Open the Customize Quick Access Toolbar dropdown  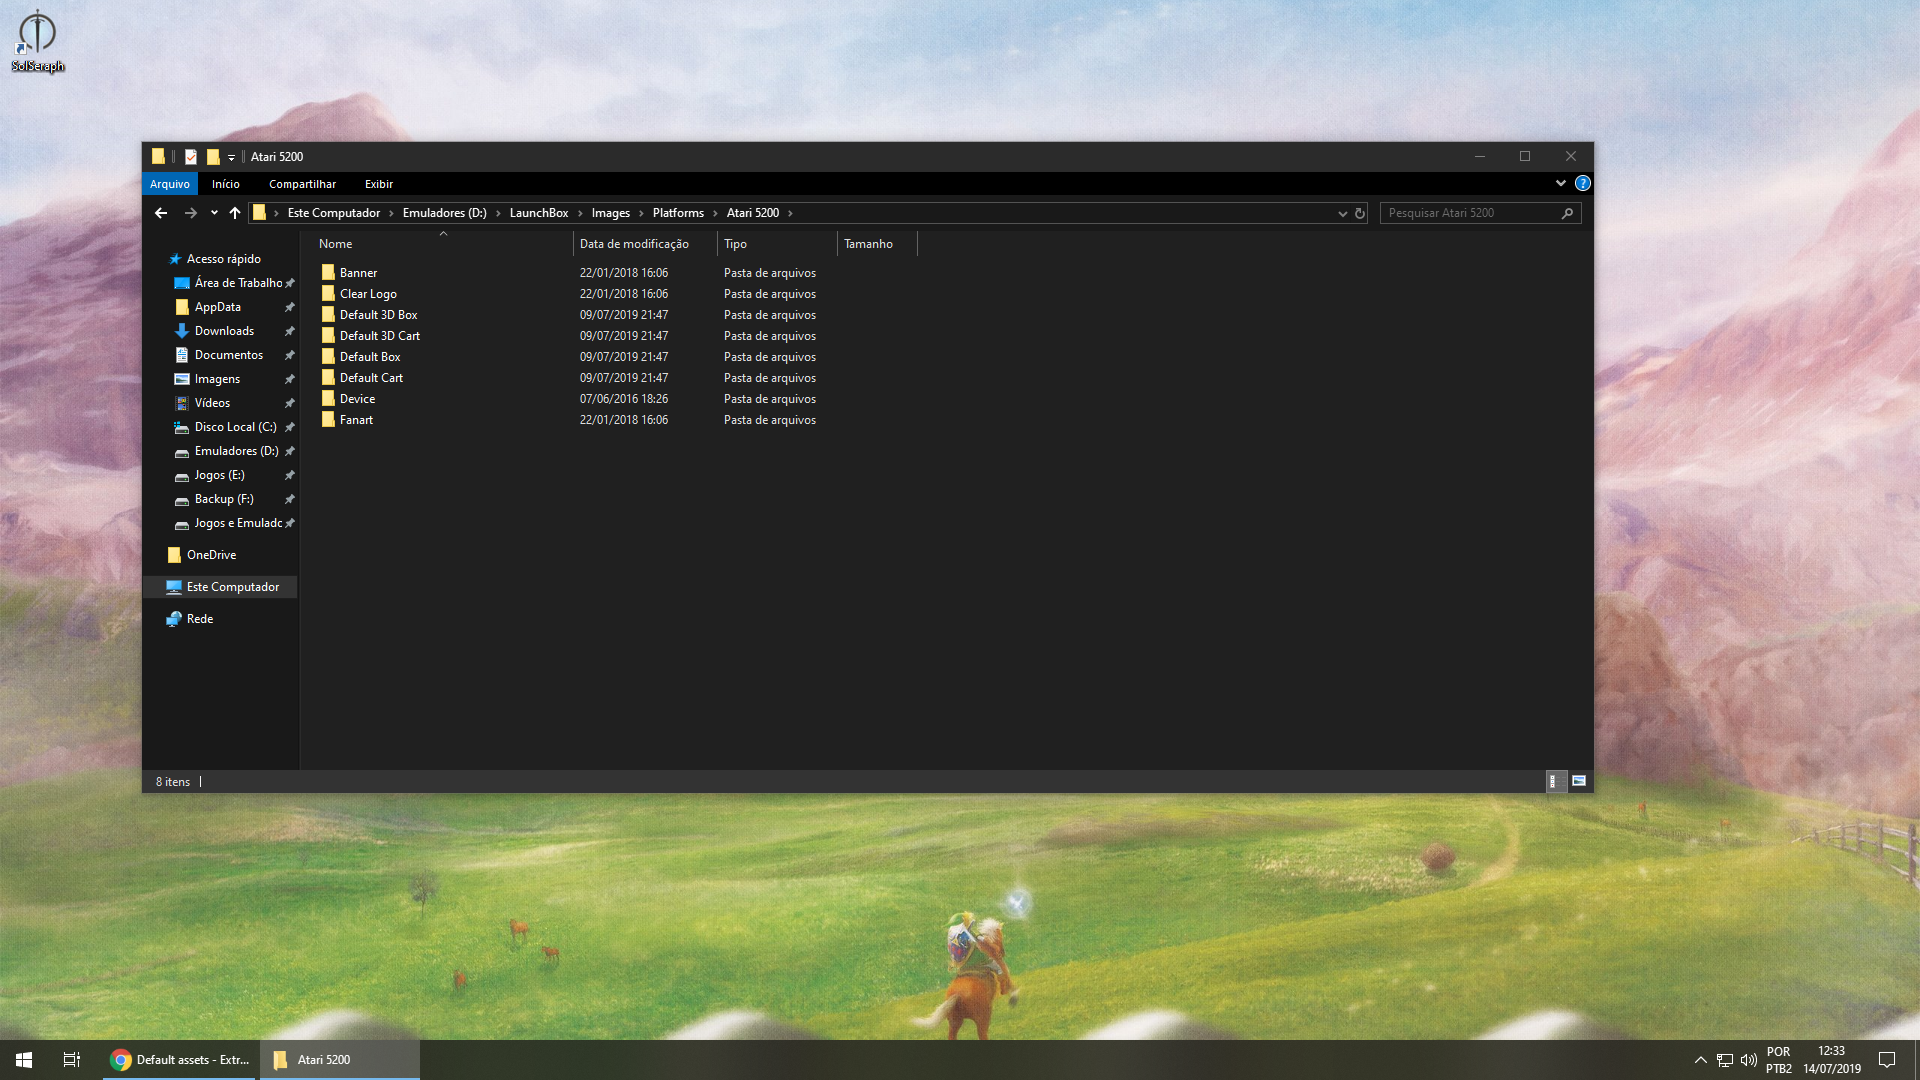231,158
